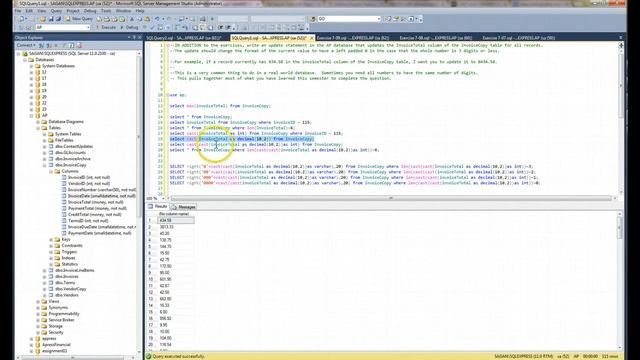
Task: Click the Parse checkmark icon in toolbar
Action: click(x=153, y=27)
